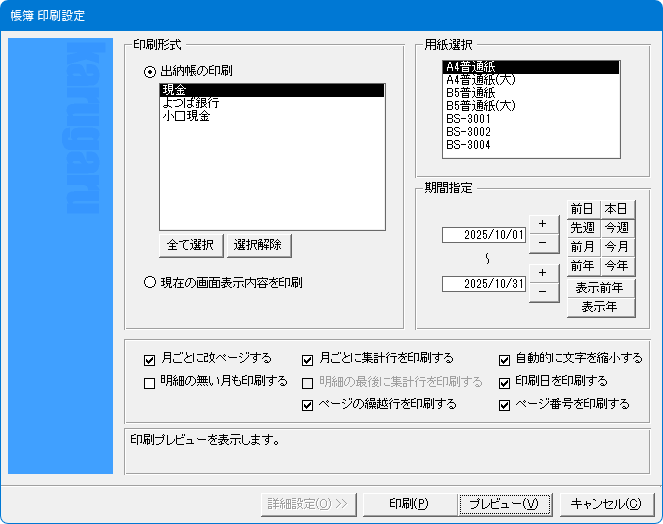Select BS-3001 paper type
This screenshot has height=524, width=663.
(x=468, y=119)
